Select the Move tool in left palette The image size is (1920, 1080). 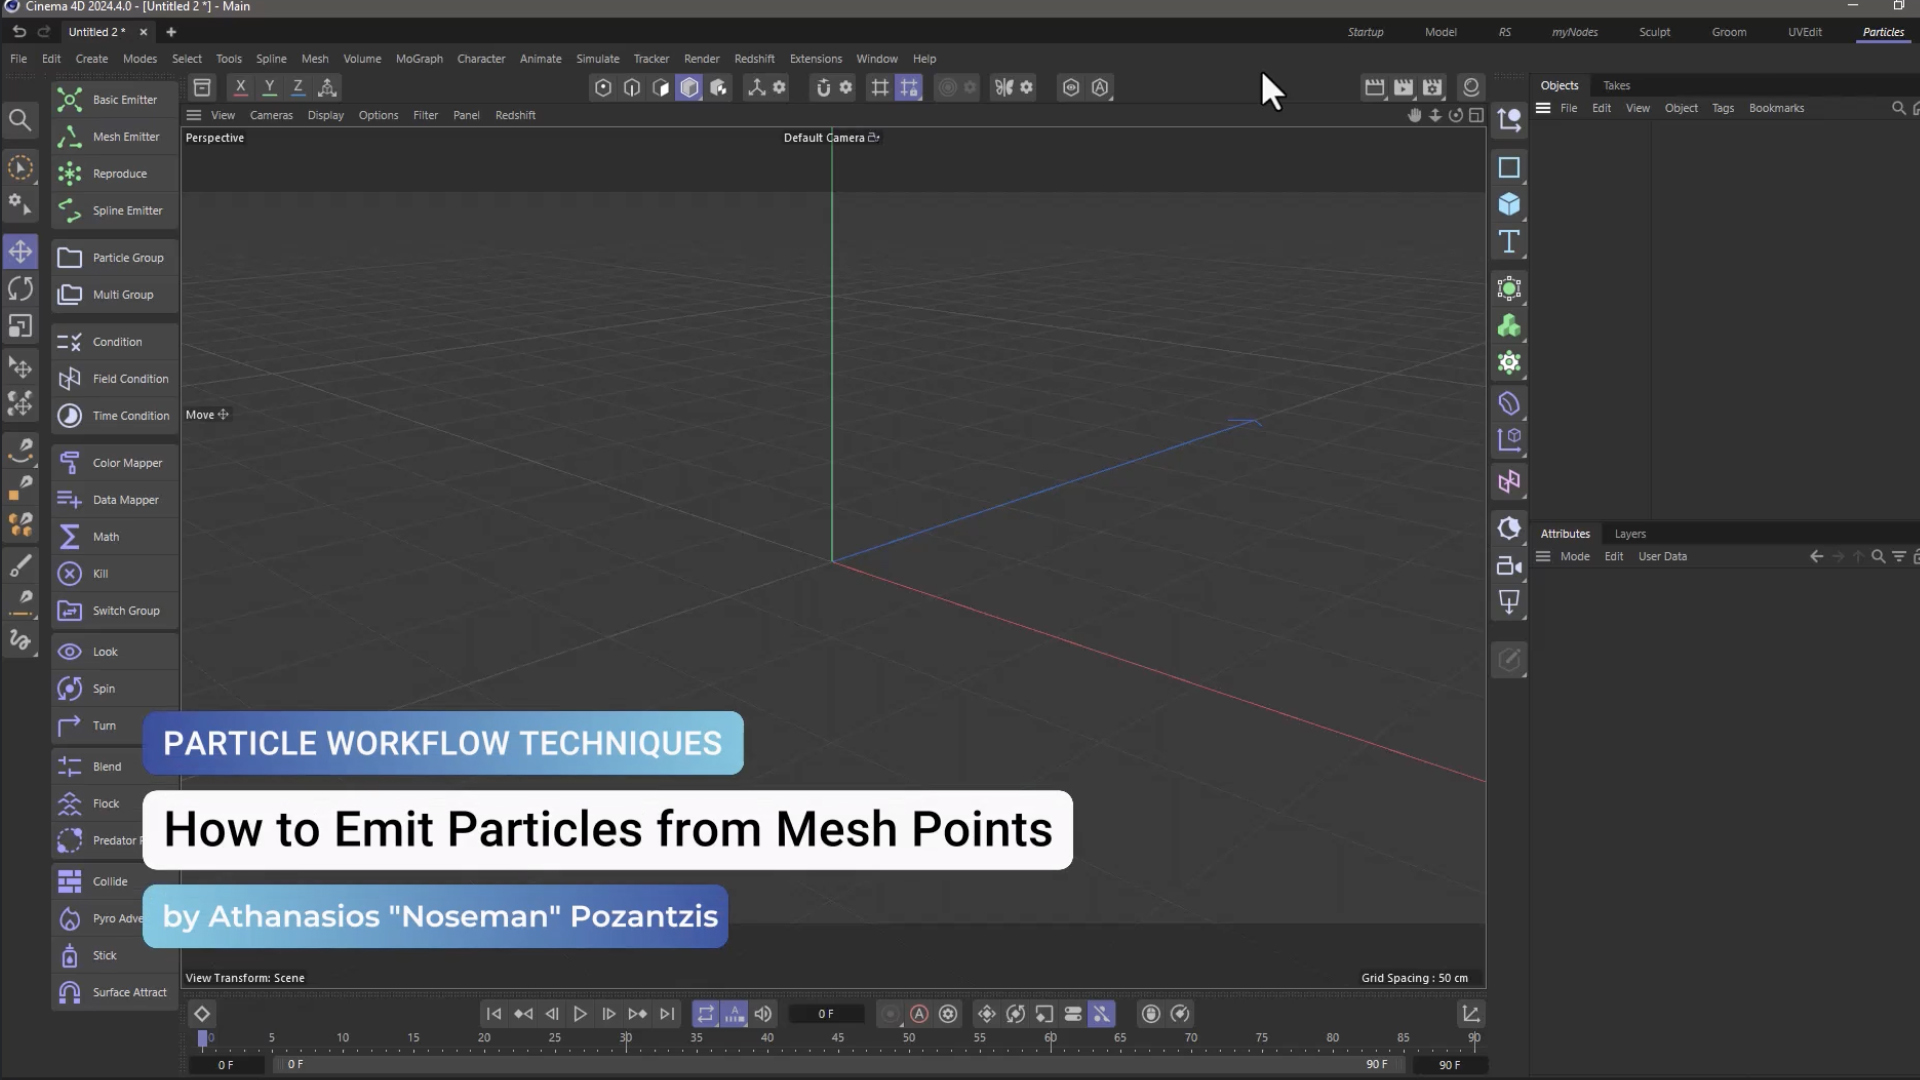coord(20,251)
